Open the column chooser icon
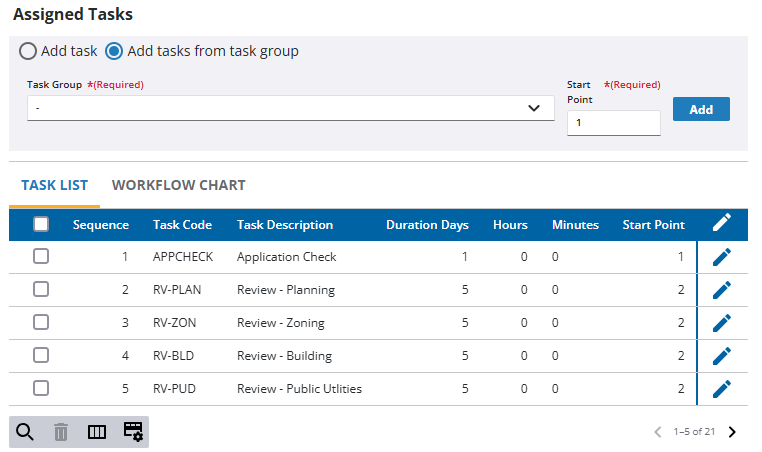 pyautogui.click(x=97, y=432)
